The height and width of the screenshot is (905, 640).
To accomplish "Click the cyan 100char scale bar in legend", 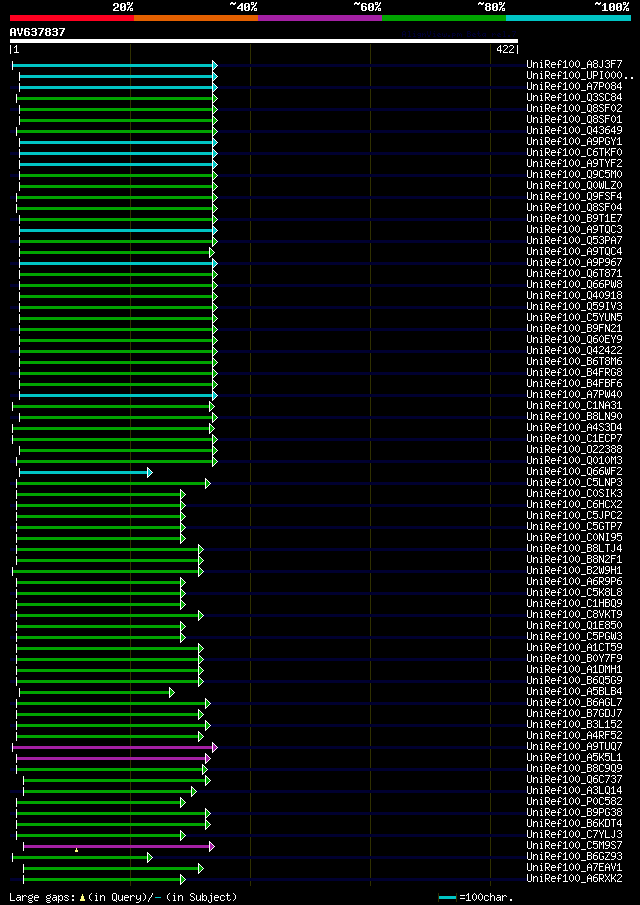I will click(448, 897).
